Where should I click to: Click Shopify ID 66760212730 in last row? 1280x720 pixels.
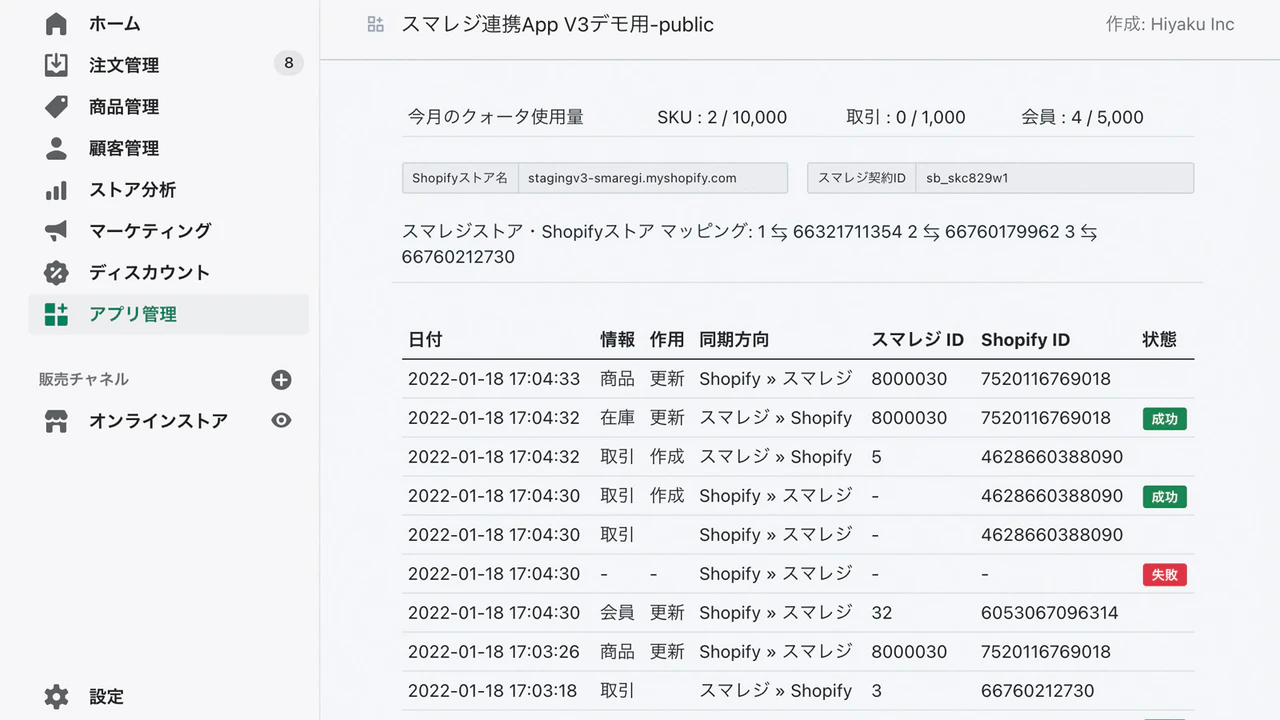pos(1038,691)
